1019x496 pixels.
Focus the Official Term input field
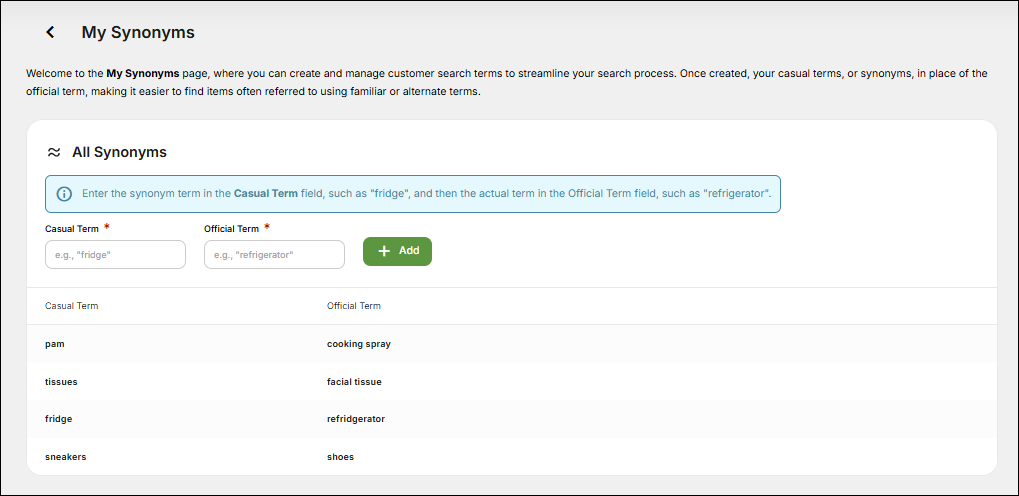tap(274, 255)
